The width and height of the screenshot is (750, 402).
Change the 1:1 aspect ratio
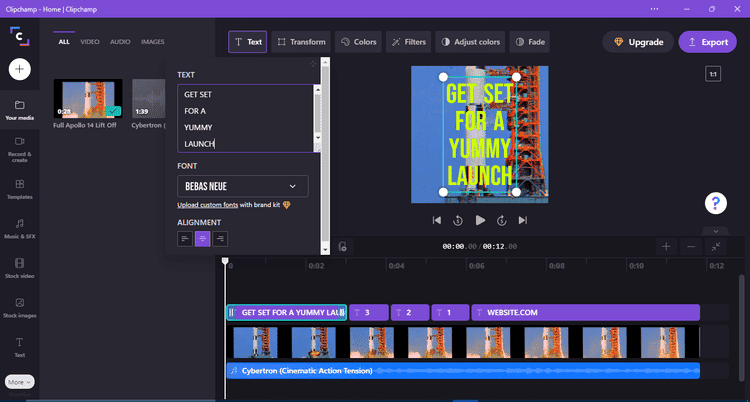(x=713, y=74)
